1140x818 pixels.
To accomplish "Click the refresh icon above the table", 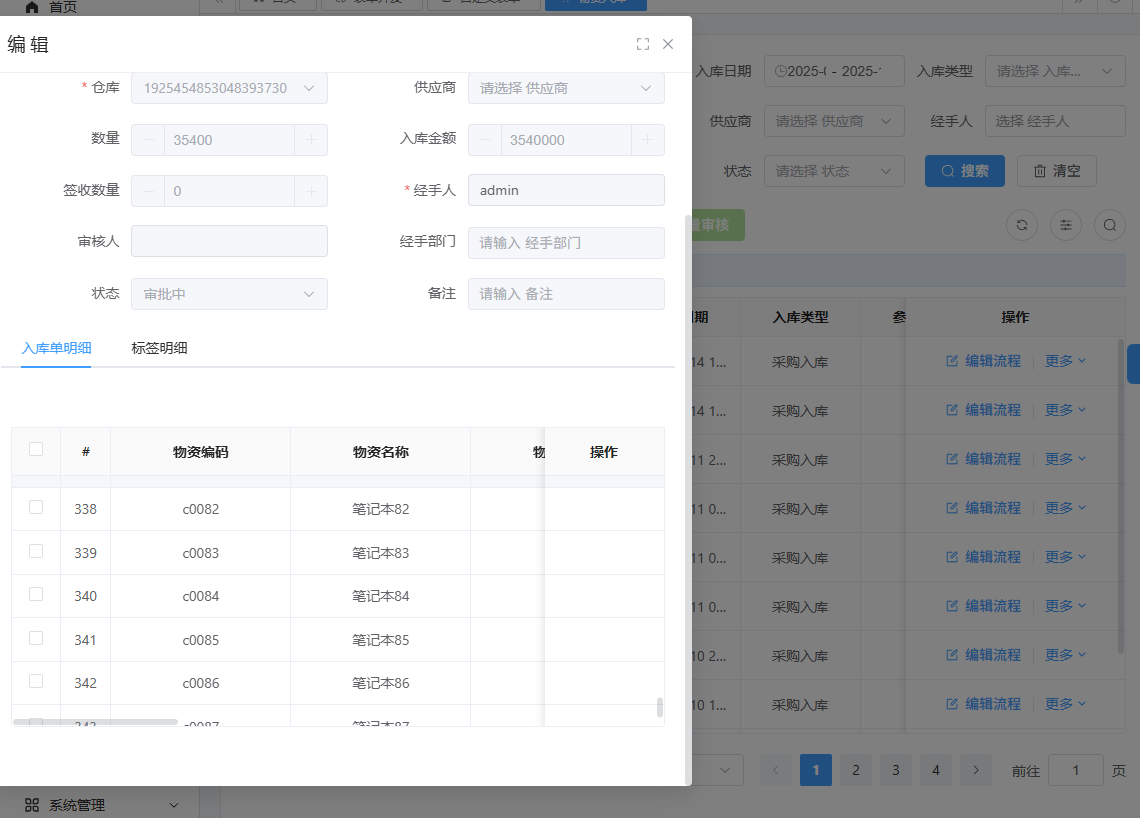I will (1021, 225).
